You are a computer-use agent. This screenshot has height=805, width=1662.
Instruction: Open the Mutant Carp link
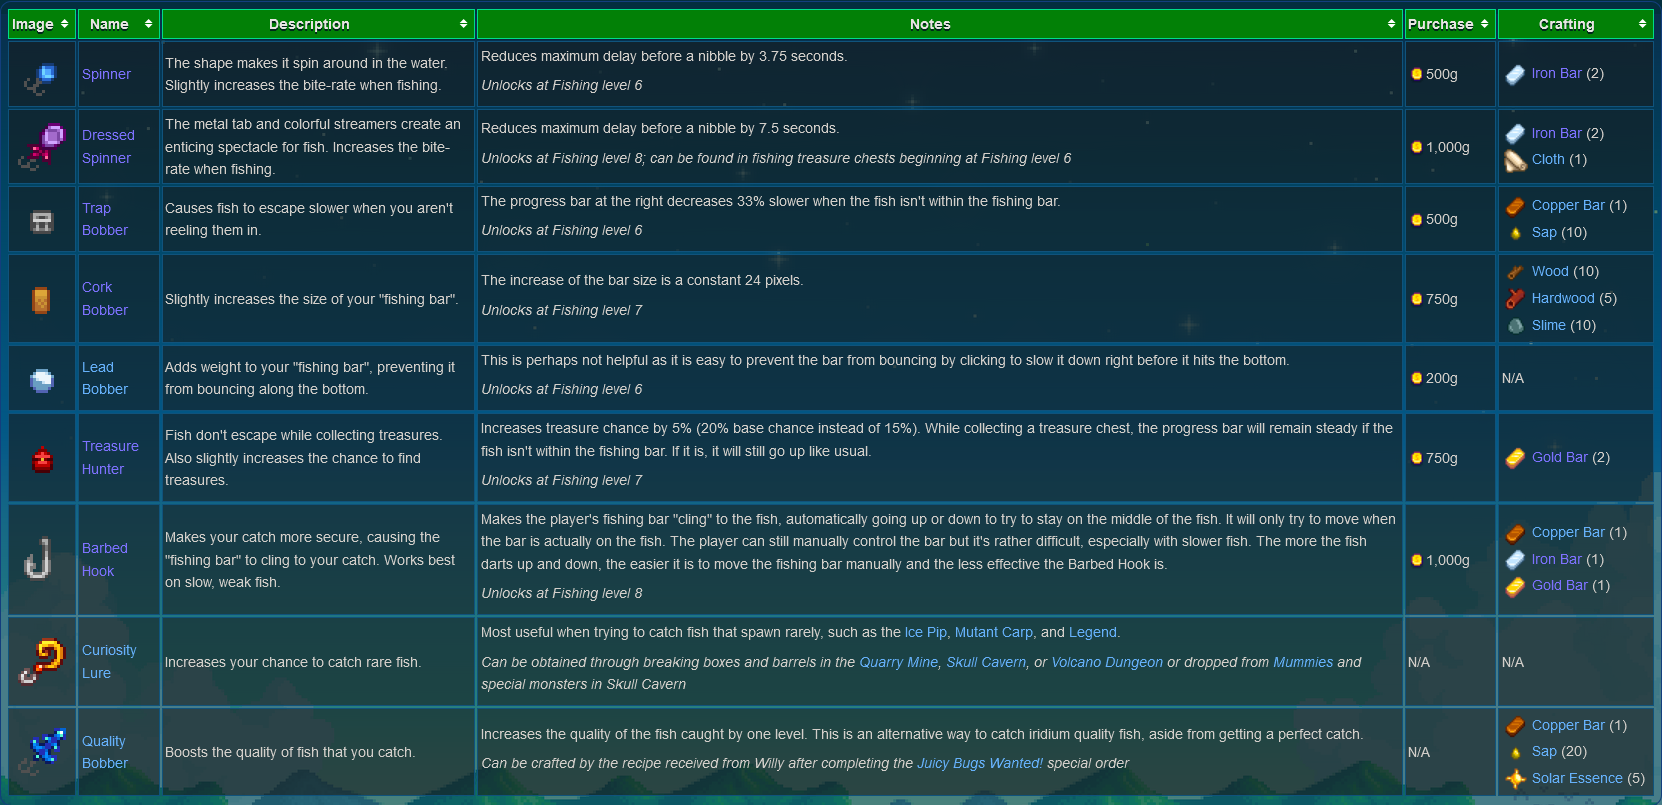993,632
